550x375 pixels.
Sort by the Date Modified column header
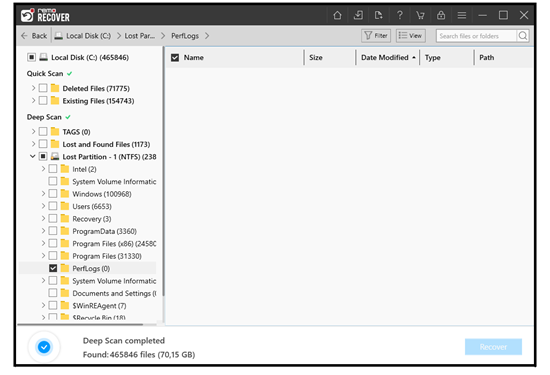(x=385, y=58)
